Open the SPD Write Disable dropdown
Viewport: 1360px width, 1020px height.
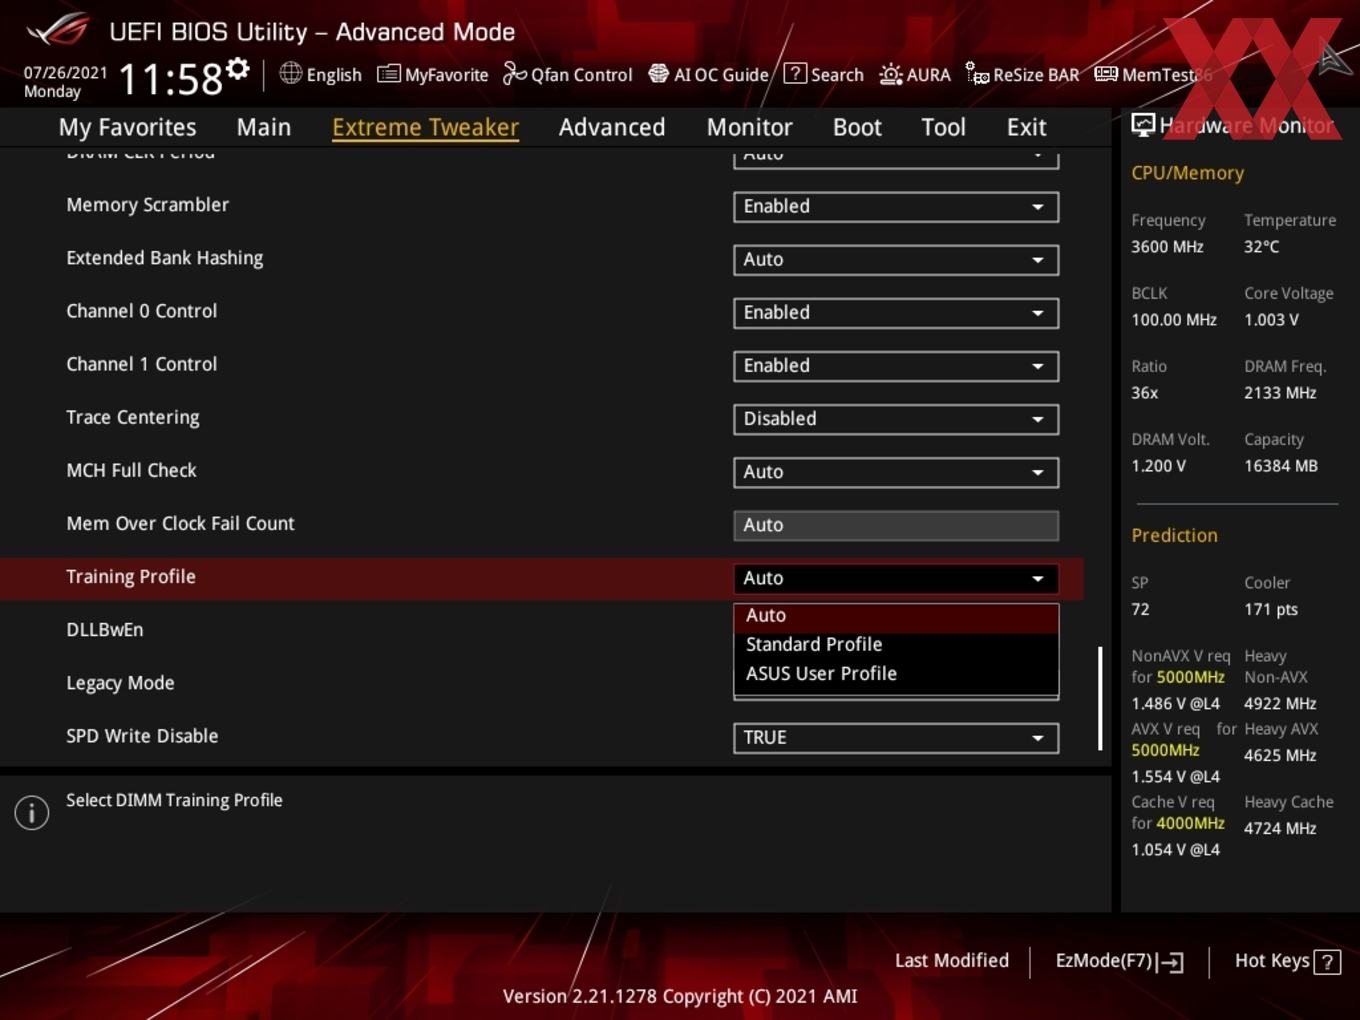click(x=896, y=737)
